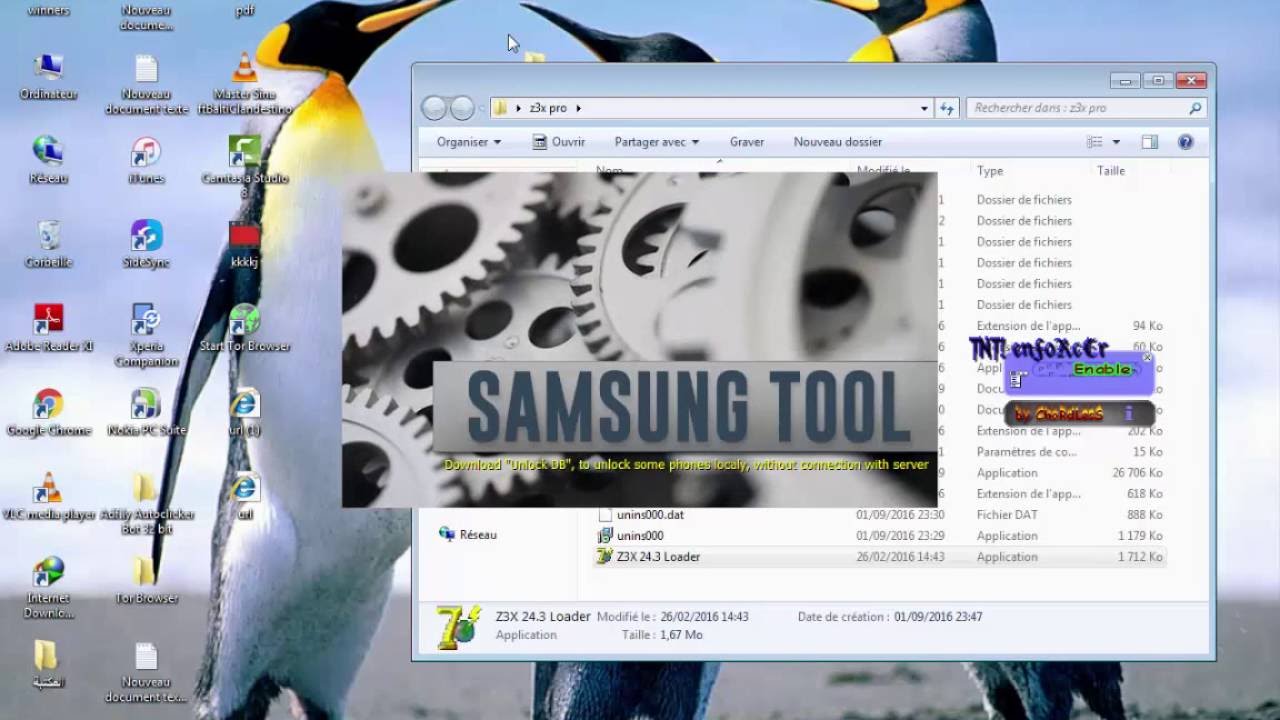Click the Paramètres de co... type cell
Image resolution: width=1280 pixels, height=720 pixels.
click(x=1026, y=452)
